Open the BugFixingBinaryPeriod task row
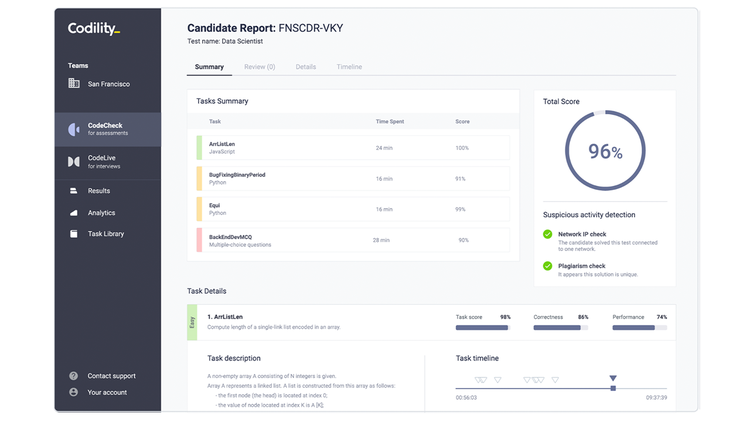750x422 pixels. click(353, 178)
